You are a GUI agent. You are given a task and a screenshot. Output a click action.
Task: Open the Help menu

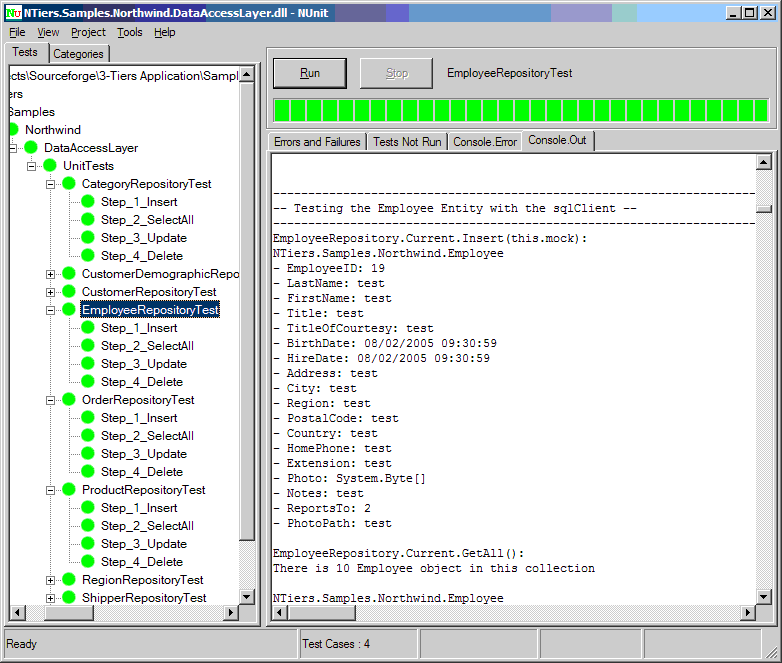click(165, 32)
